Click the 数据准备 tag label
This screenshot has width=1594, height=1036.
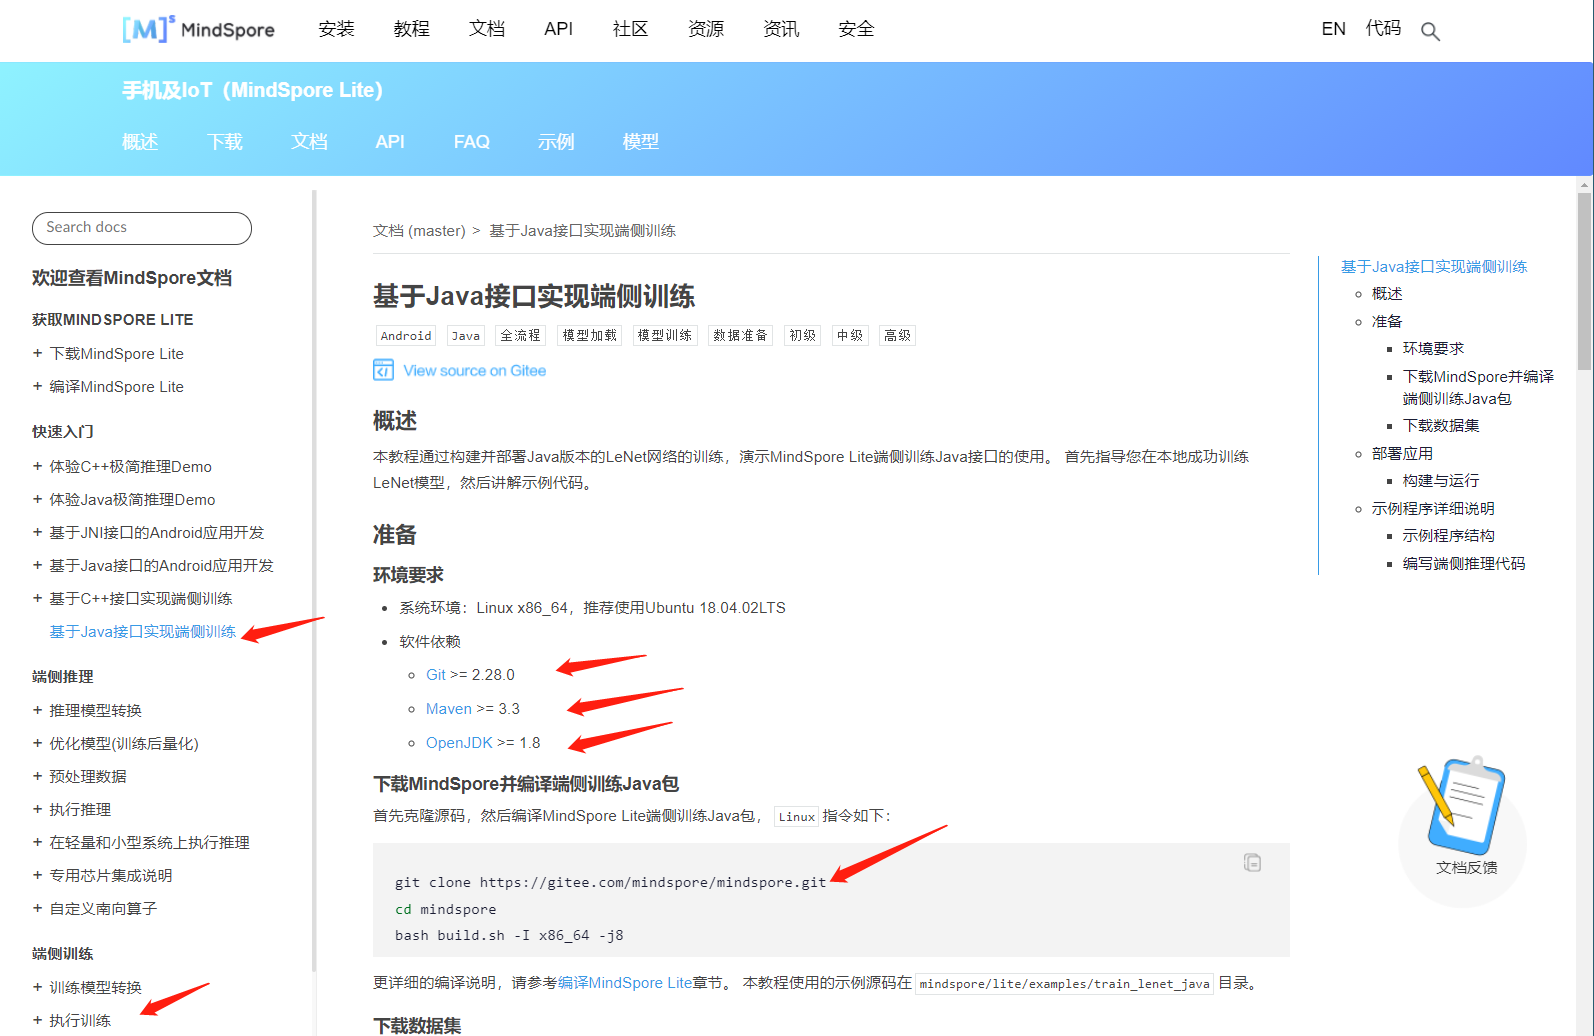tap(740, 336)
